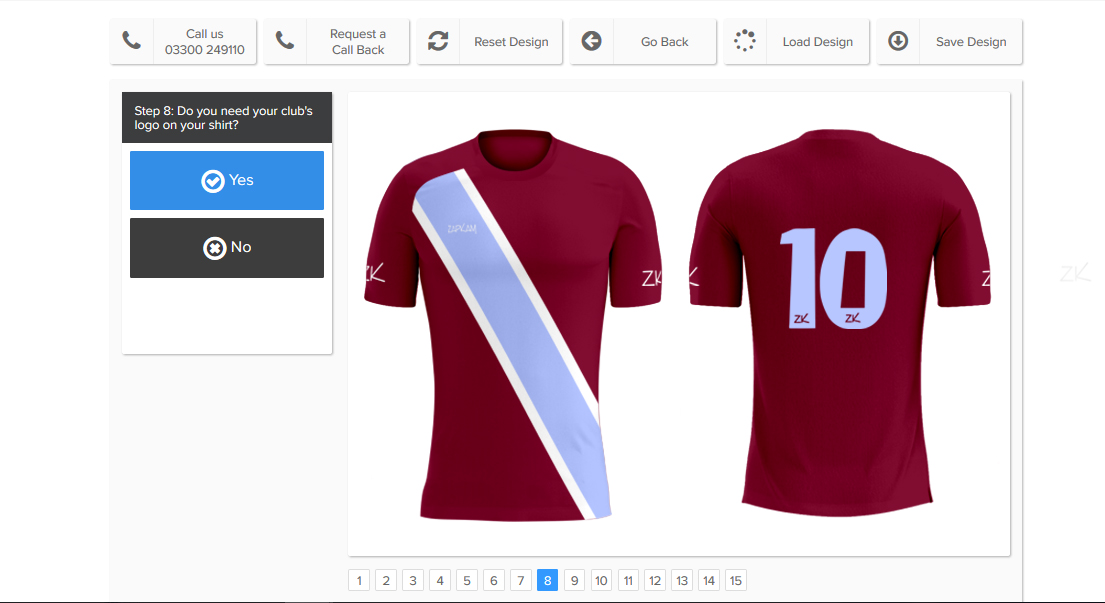Click Go Back in the toolbar
Viewport: 1105px width, 603px height.
664,41
